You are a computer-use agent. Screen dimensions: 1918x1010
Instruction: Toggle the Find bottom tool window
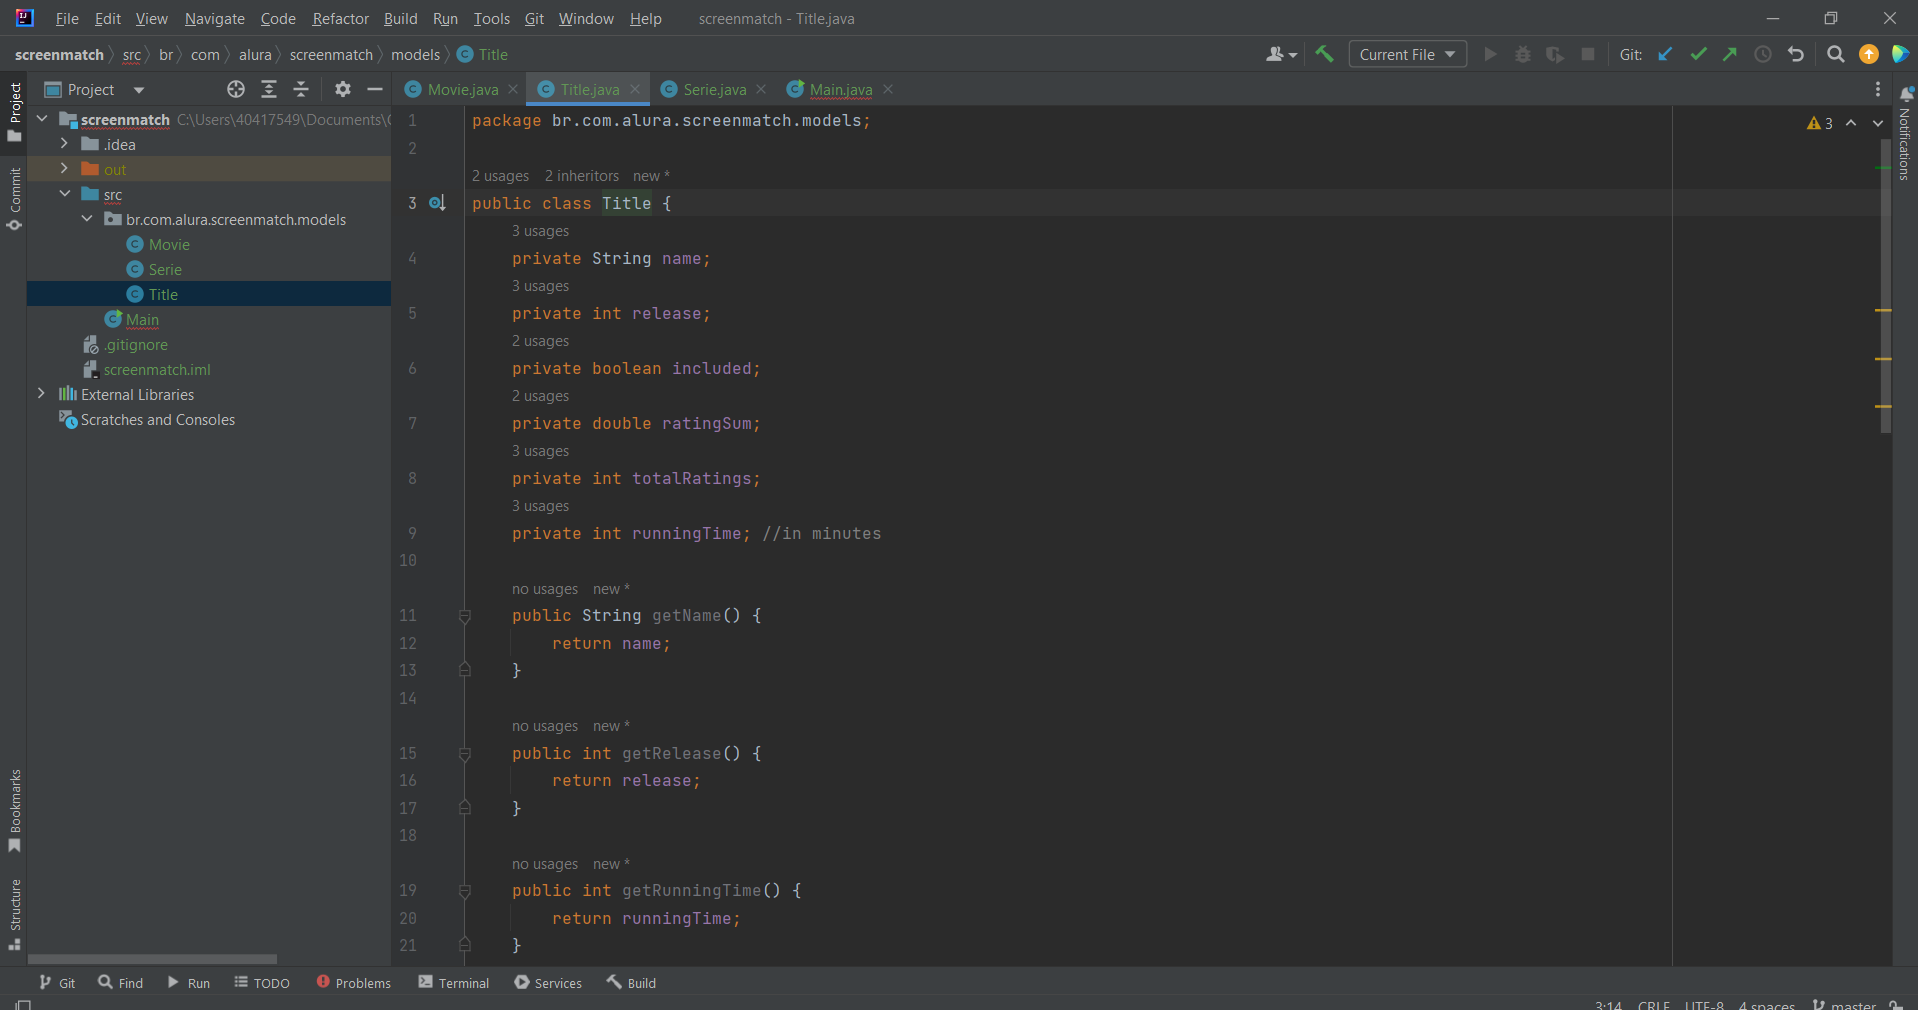121,983
